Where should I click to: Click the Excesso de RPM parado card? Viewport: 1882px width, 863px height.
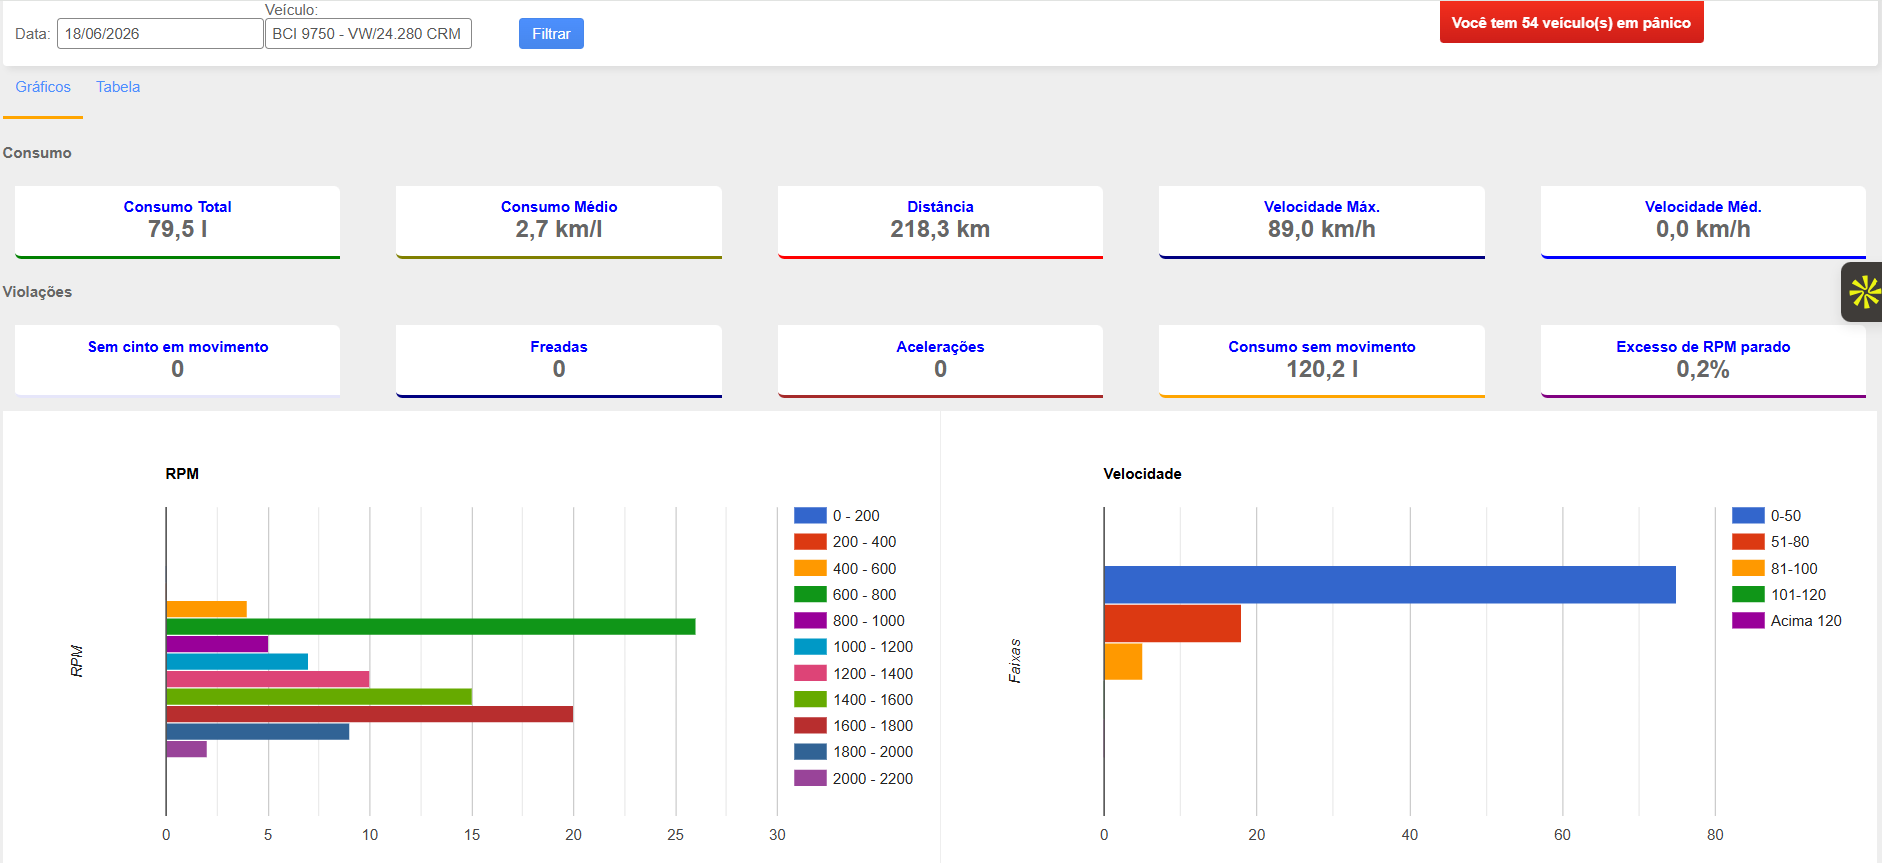tap(1703, 361)
